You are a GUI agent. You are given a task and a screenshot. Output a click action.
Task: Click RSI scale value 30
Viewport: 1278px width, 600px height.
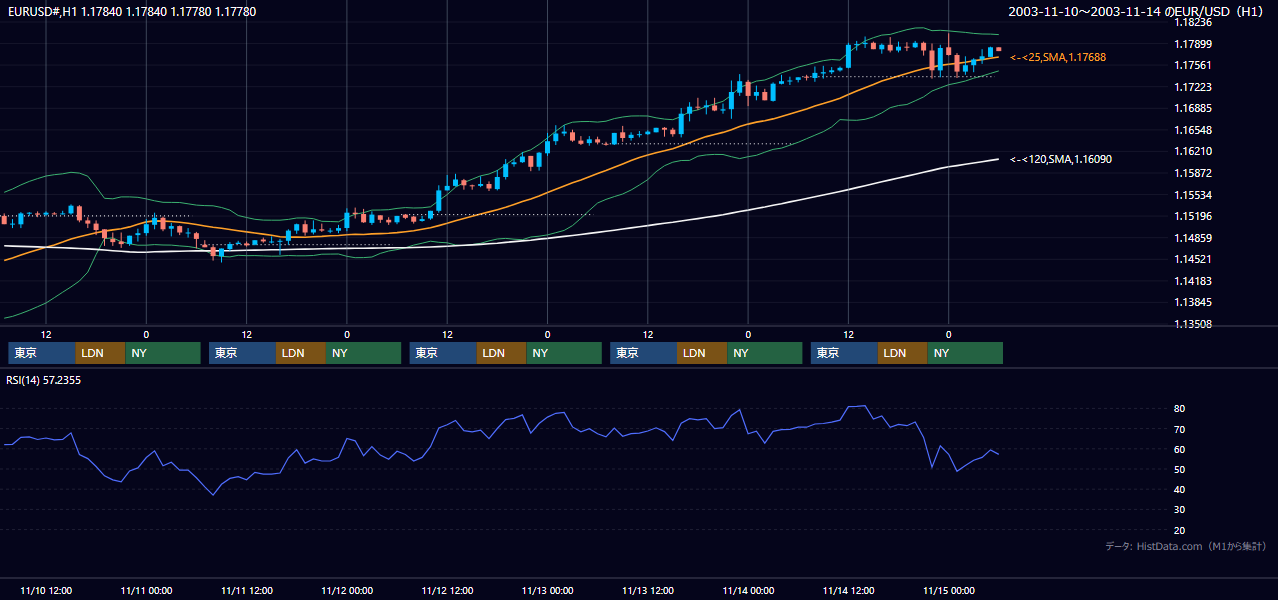pyautogui.click(x=1179, y=509)
